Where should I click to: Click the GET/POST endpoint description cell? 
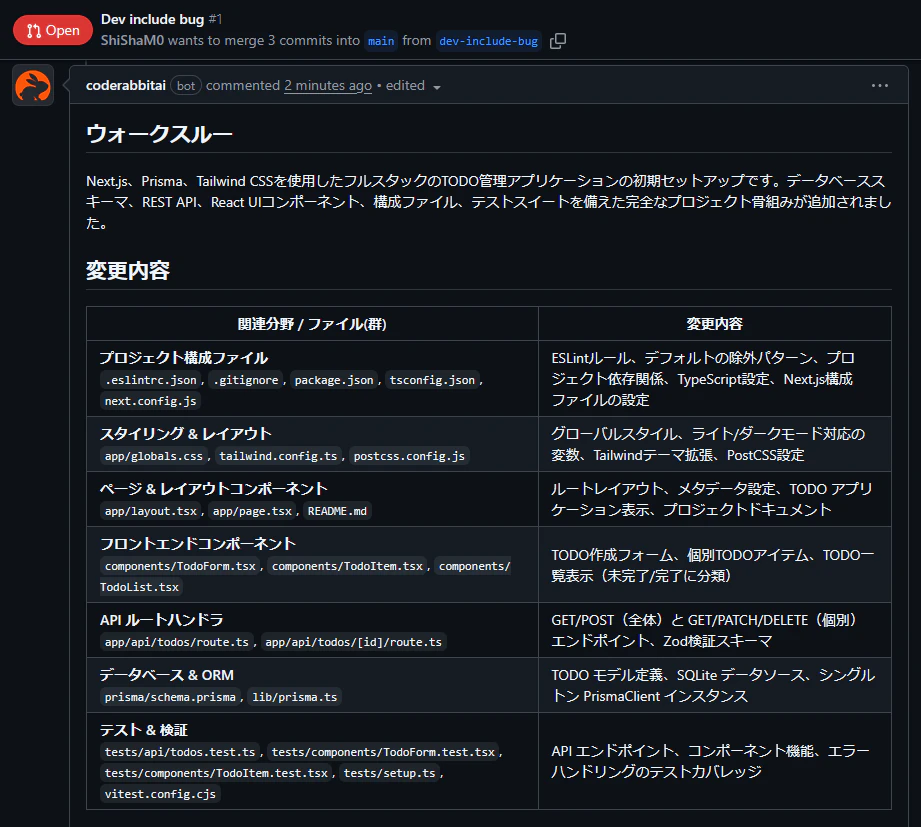(x=714, y=630)
